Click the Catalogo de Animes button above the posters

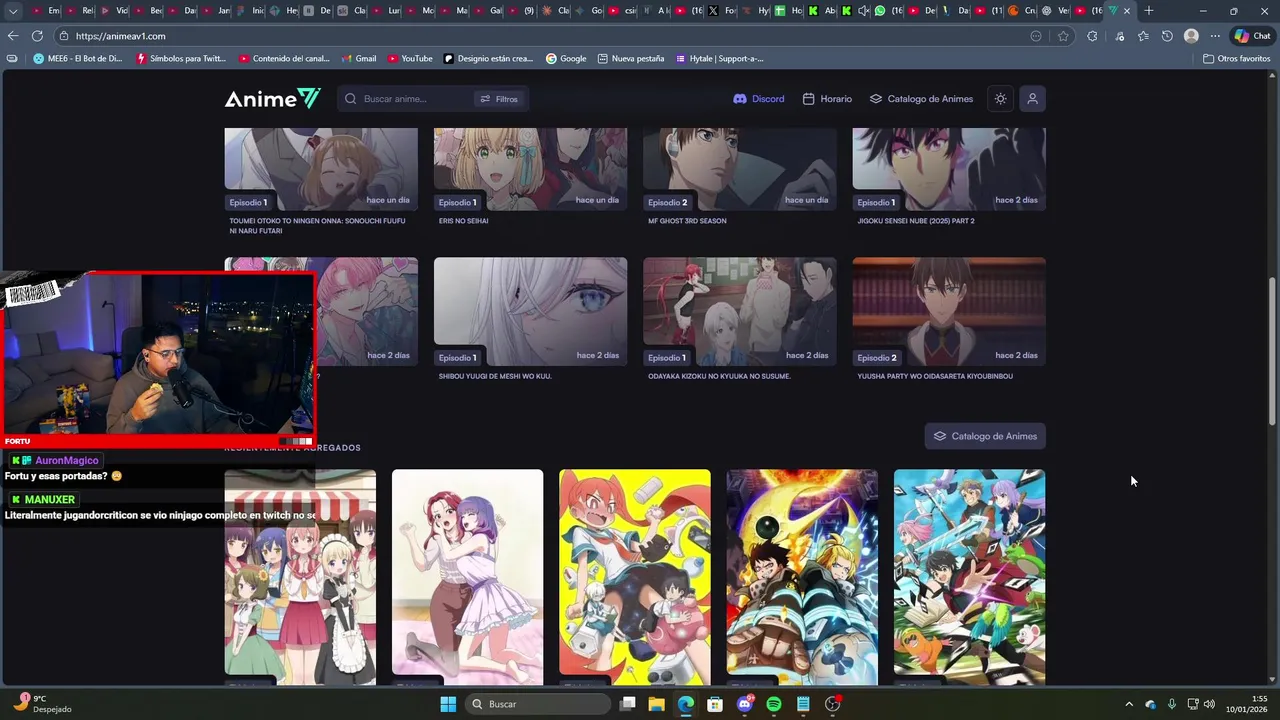pos(985,436)
